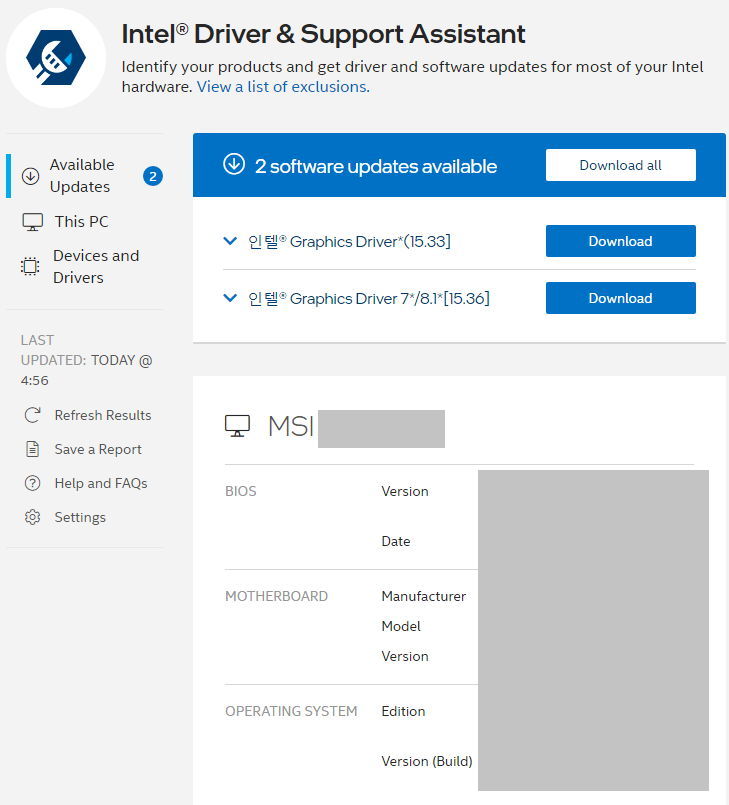Go to This PC section
729x805 pixels.
point(82,222)
